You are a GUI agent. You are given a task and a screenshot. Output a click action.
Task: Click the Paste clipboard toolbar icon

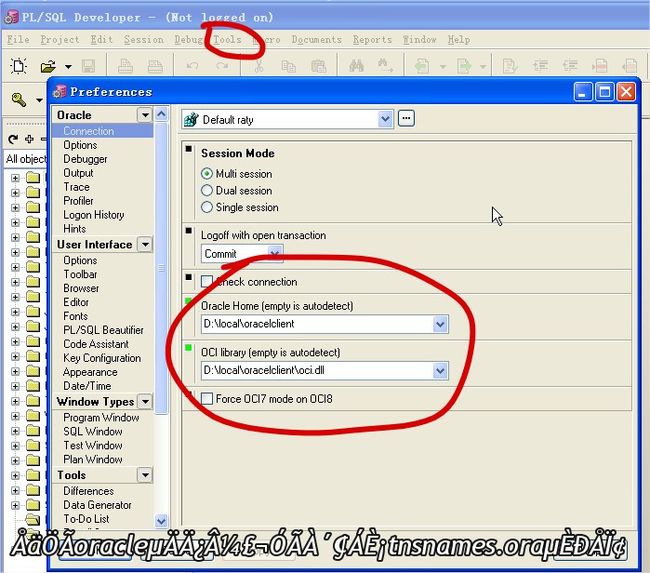click(318, 66)
